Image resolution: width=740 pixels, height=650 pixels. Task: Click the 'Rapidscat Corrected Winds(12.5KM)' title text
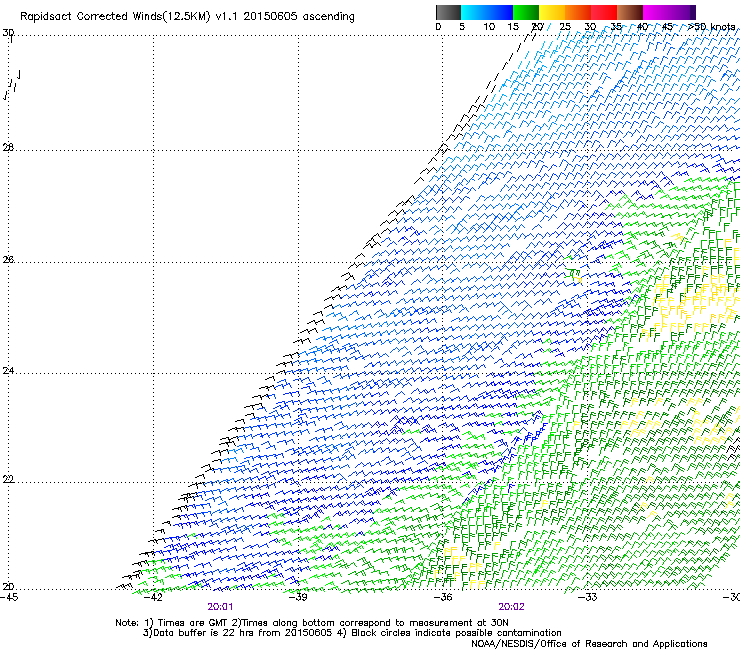coord(115,17)
